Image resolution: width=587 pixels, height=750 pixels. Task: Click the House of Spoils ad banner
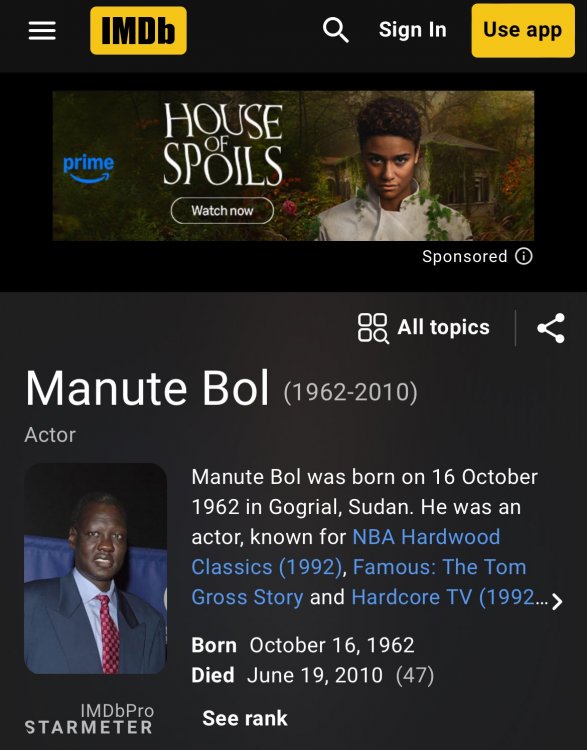click(293, 165)
